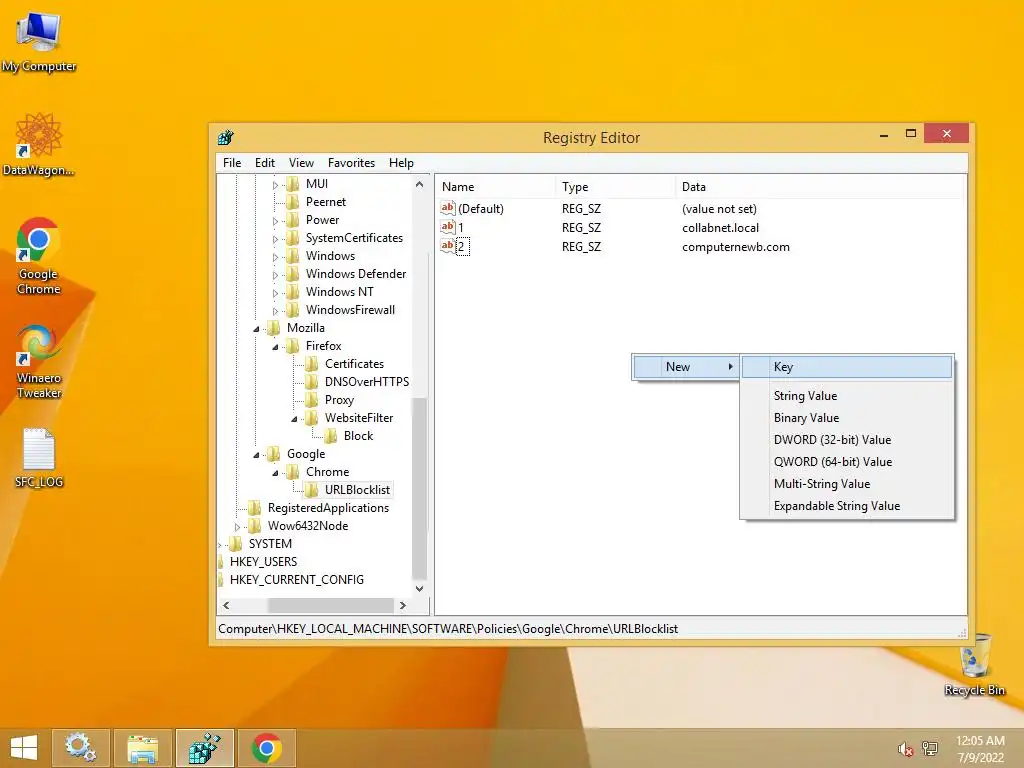Select the computernewb.com data cell
Image resolution: width=1024 pixels, height=768 pixels.
pos(735,247)
